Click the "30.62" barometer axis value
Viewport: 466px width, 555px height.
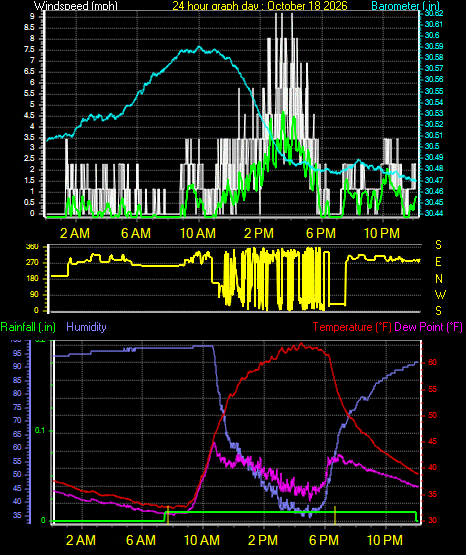(x=434, y=13)
